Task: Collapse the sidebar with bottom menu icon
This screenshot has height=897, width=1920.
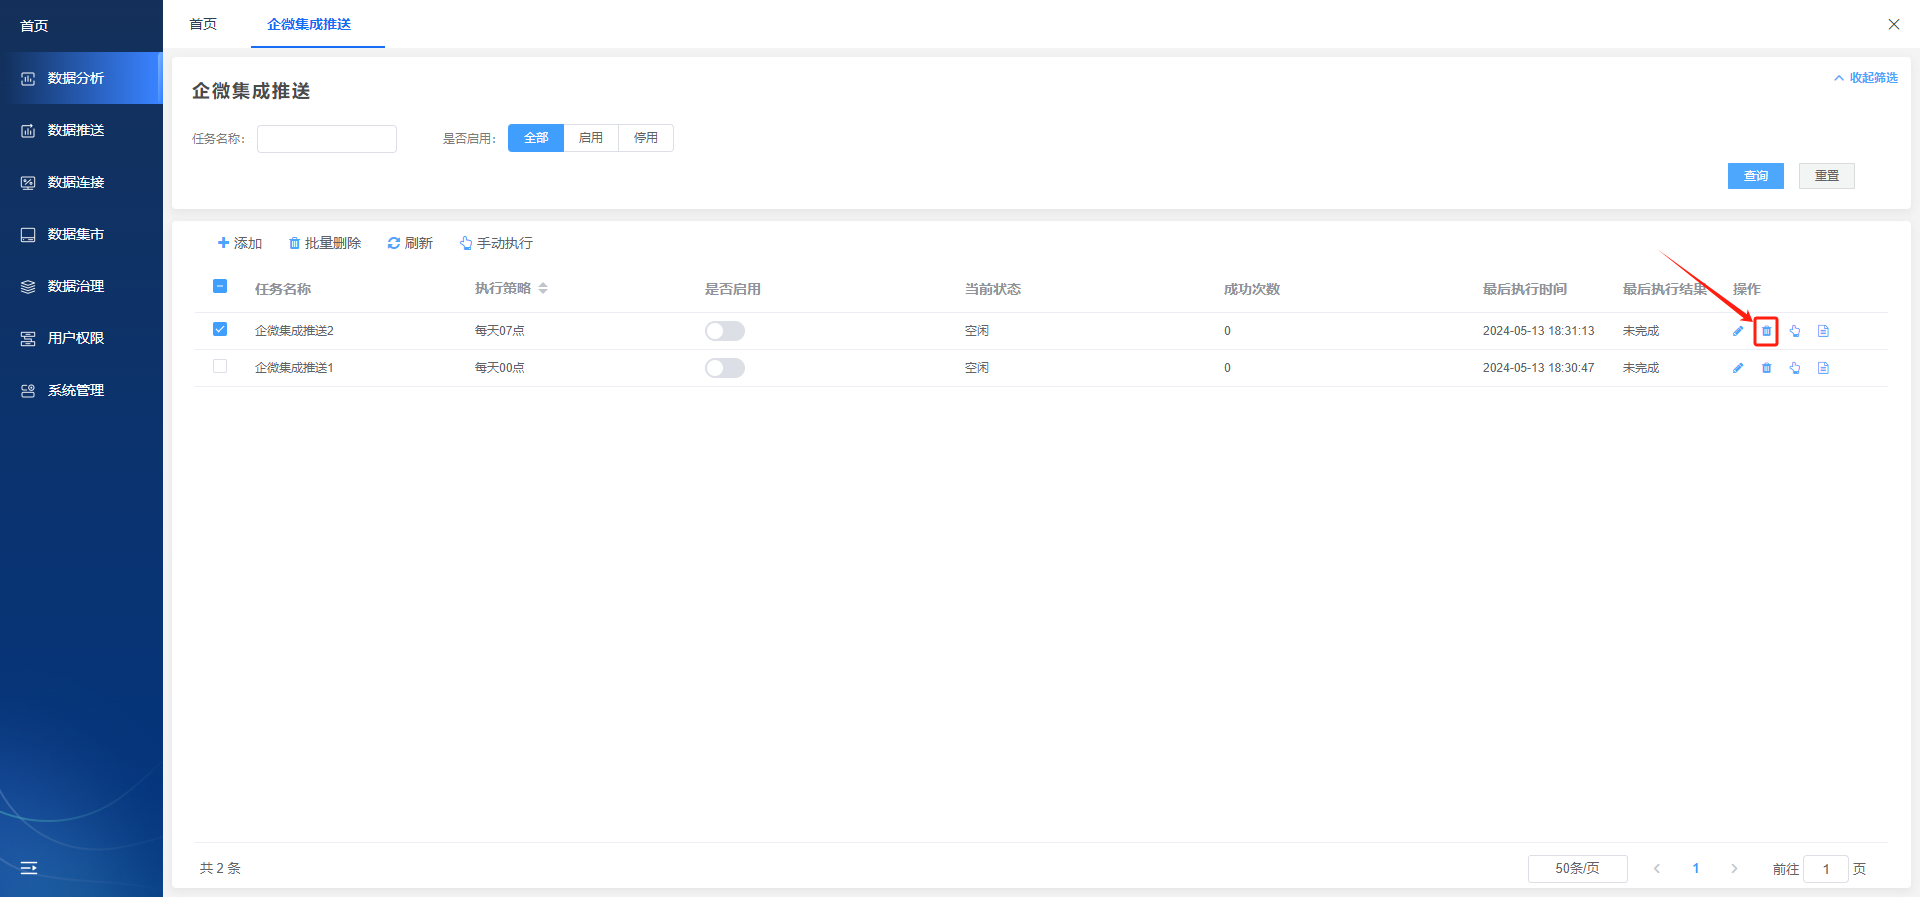Action: pos(29,868)
